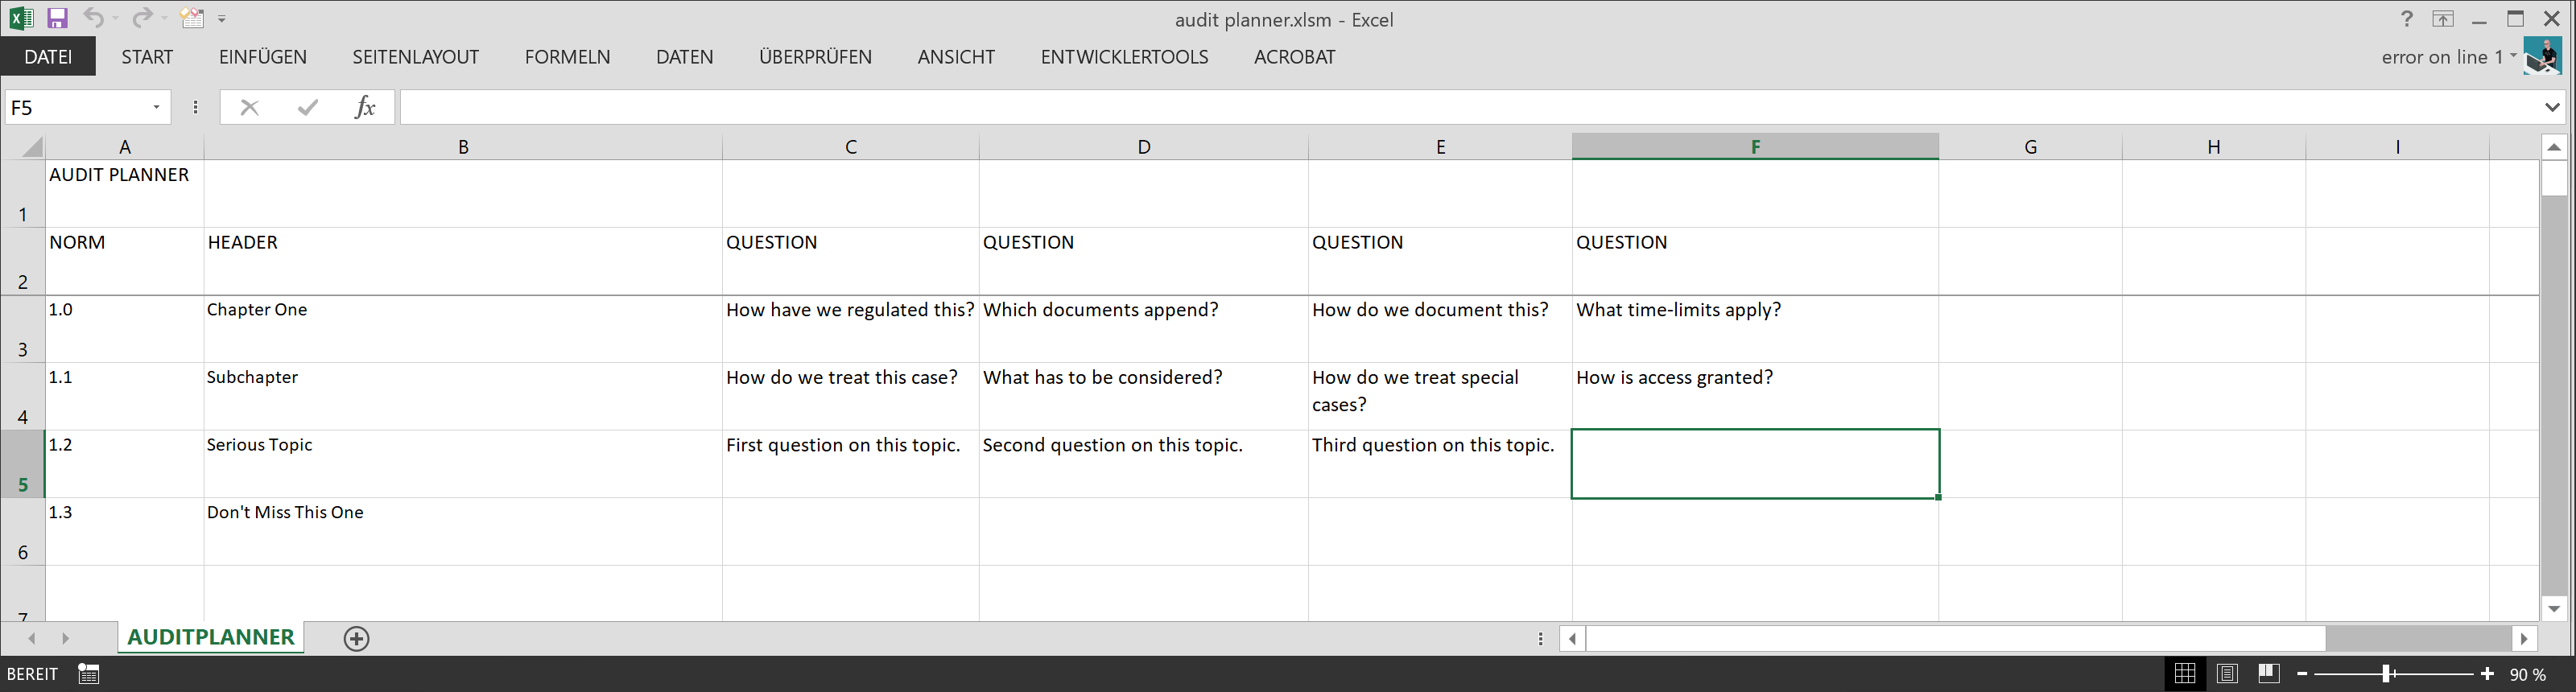Select cell 'Don't Miss This One'
This screenshot has width=2576, height=692.
coord(463,532)
